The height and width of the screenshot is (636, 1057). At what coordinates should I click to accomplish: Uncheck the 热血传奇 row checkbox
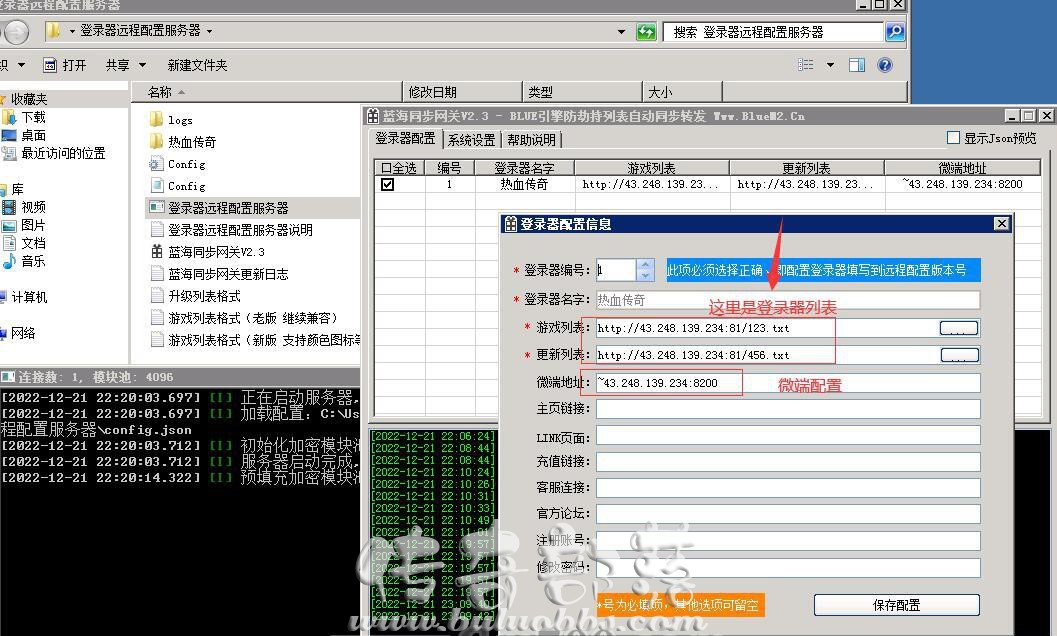tap(388, 184)
